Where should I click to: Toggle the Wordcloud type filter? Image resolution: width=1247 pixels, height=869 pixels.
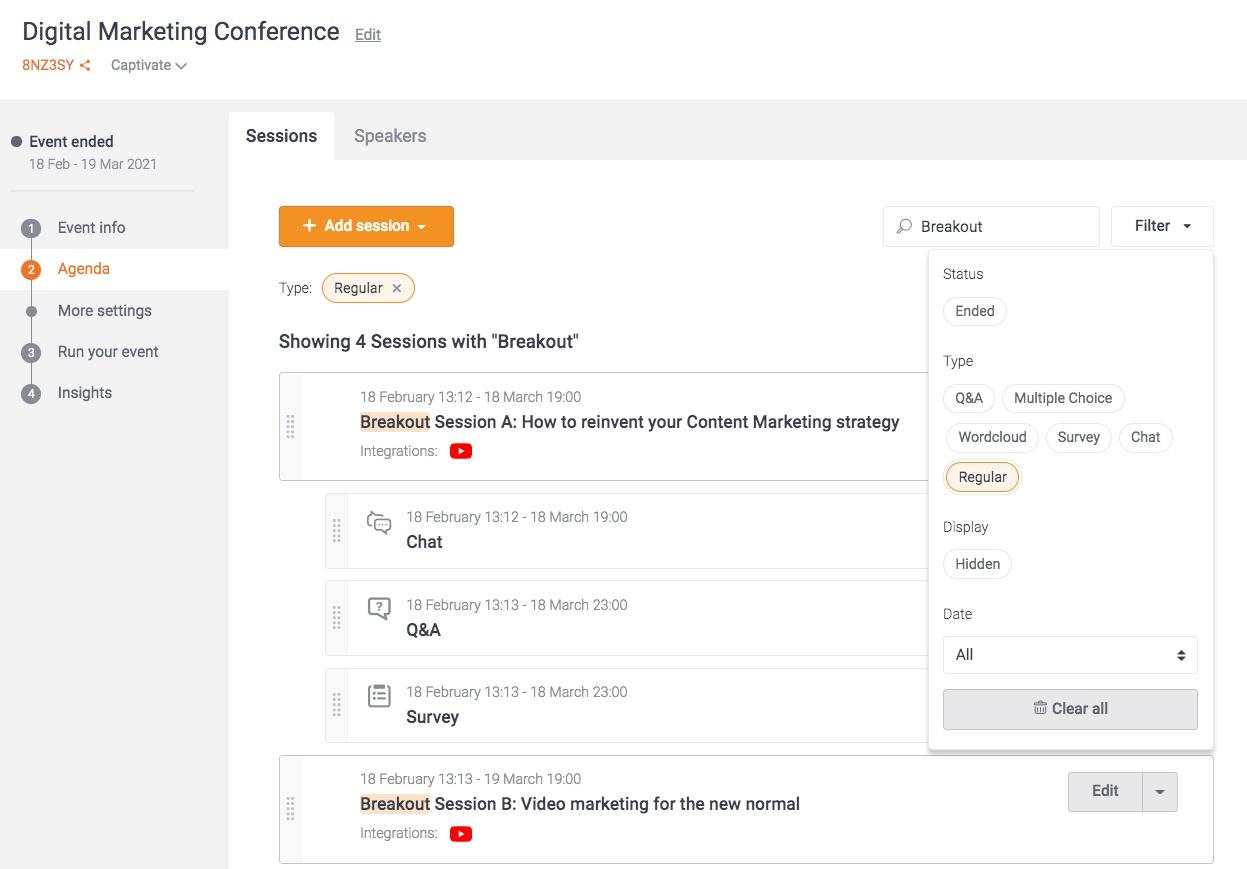(991, 437)
